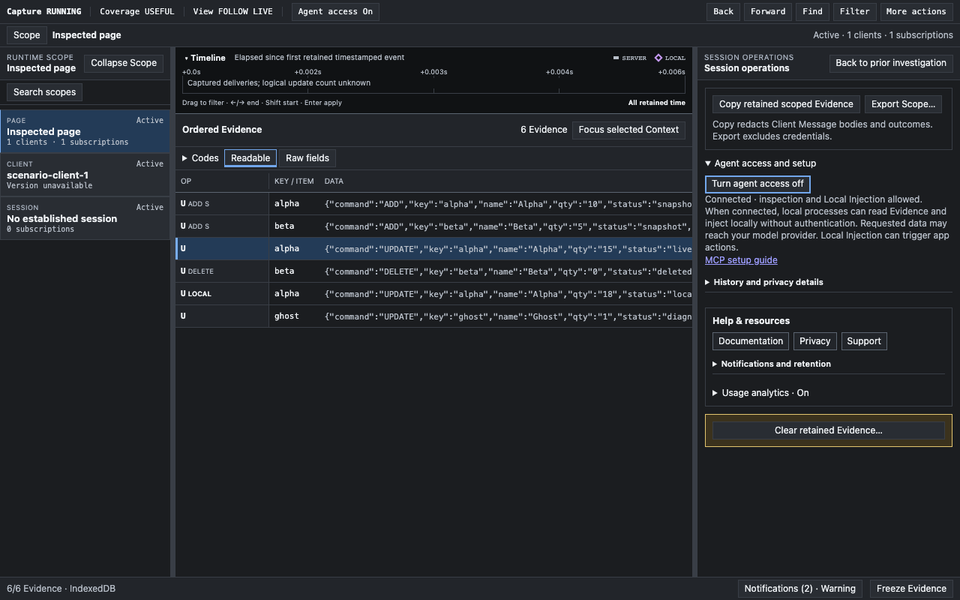The image size is (960, 600).
Task: Click Back to prior investigation
Action: tap(891, 63)
